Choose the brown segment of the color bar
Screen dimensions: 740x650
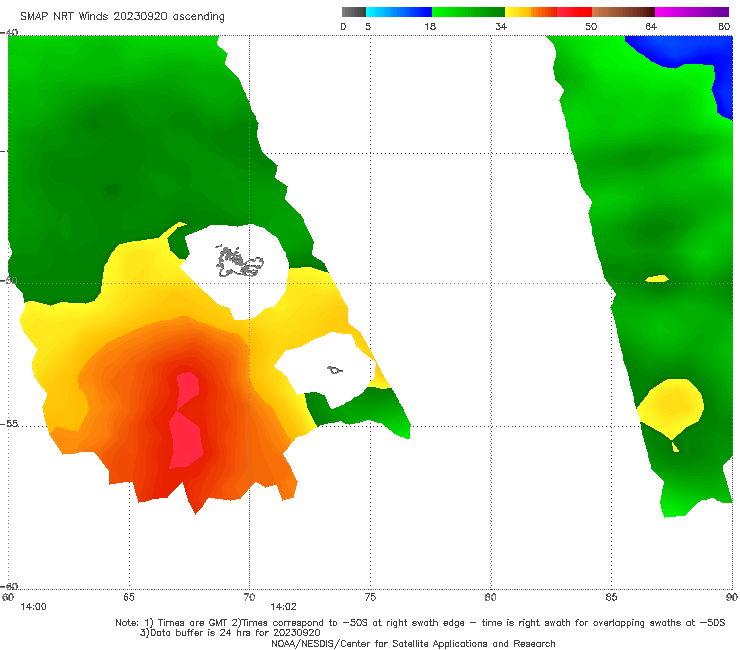tap(623, 12)
